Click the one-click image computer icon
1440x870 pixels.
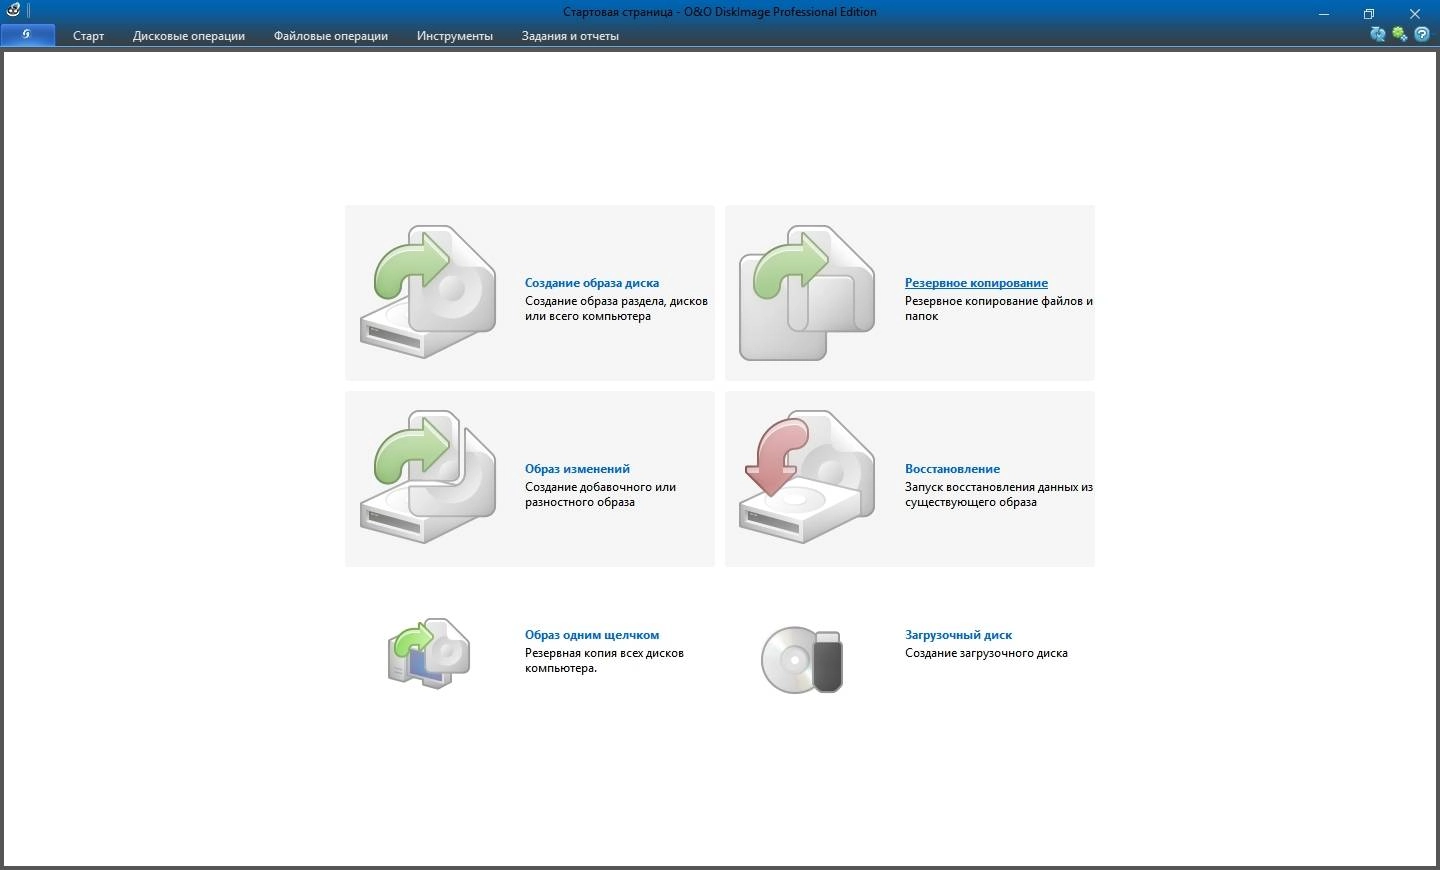tap(429, 653)
